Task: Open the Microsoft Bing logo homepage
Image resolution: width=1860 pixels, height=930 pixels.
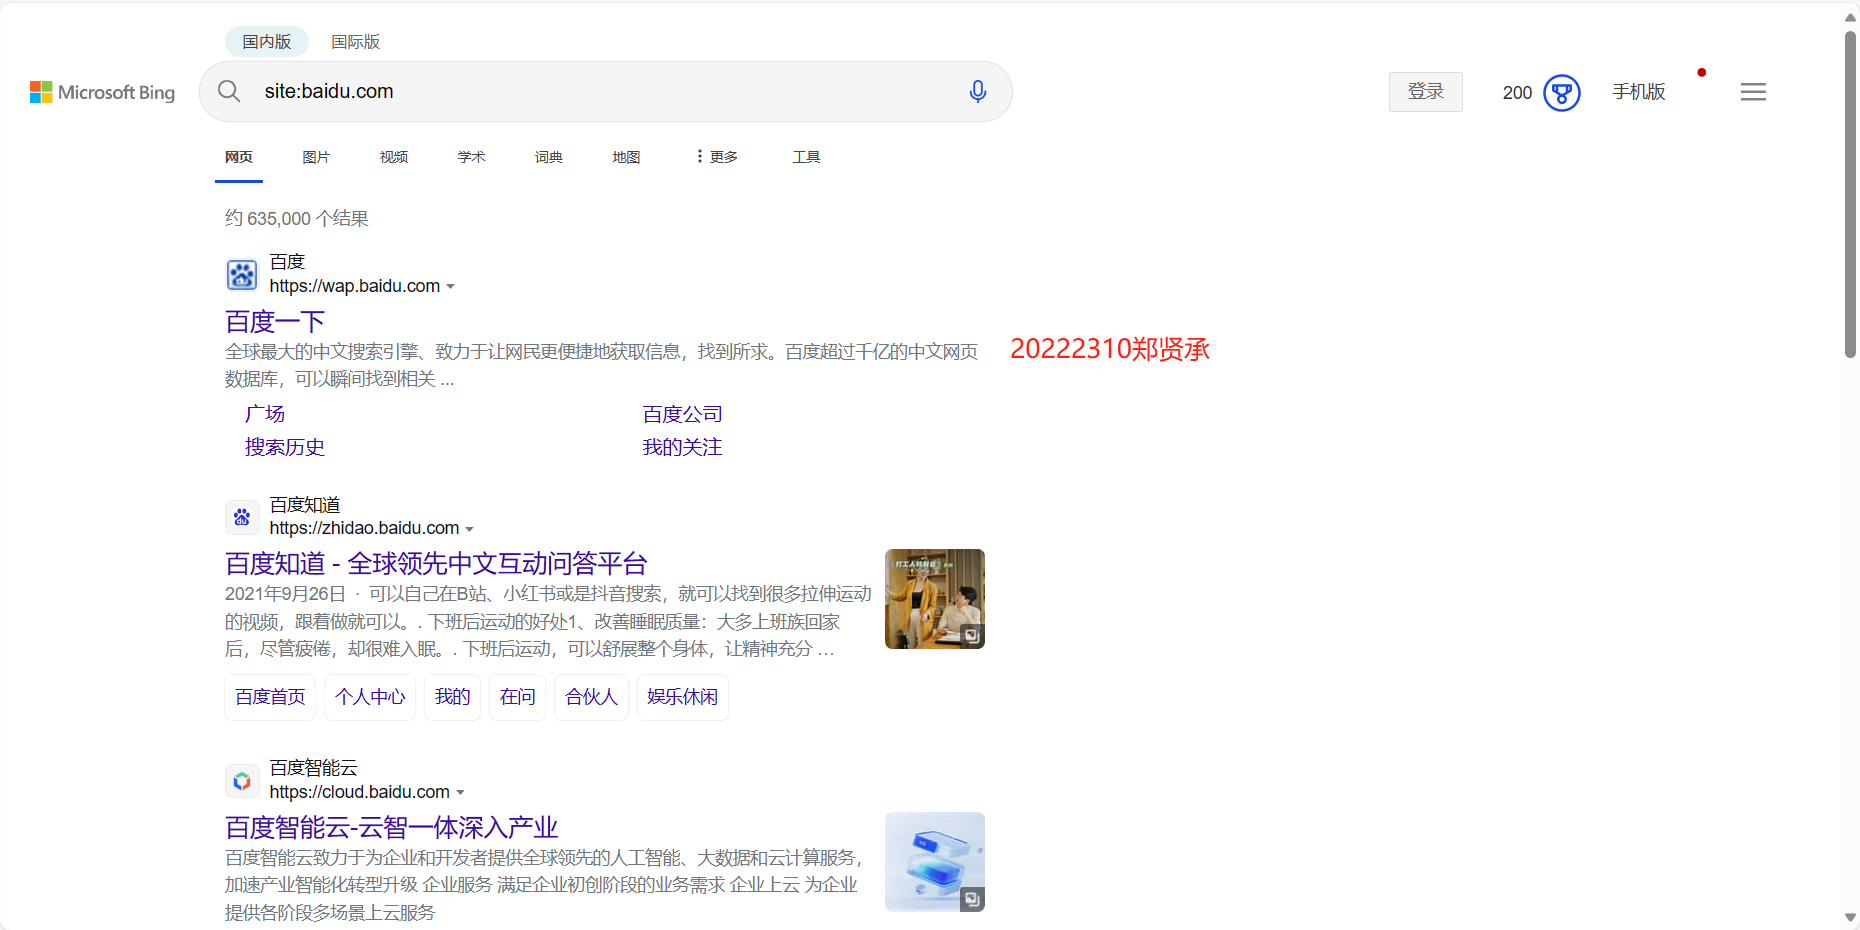Action: coord(102,92)
